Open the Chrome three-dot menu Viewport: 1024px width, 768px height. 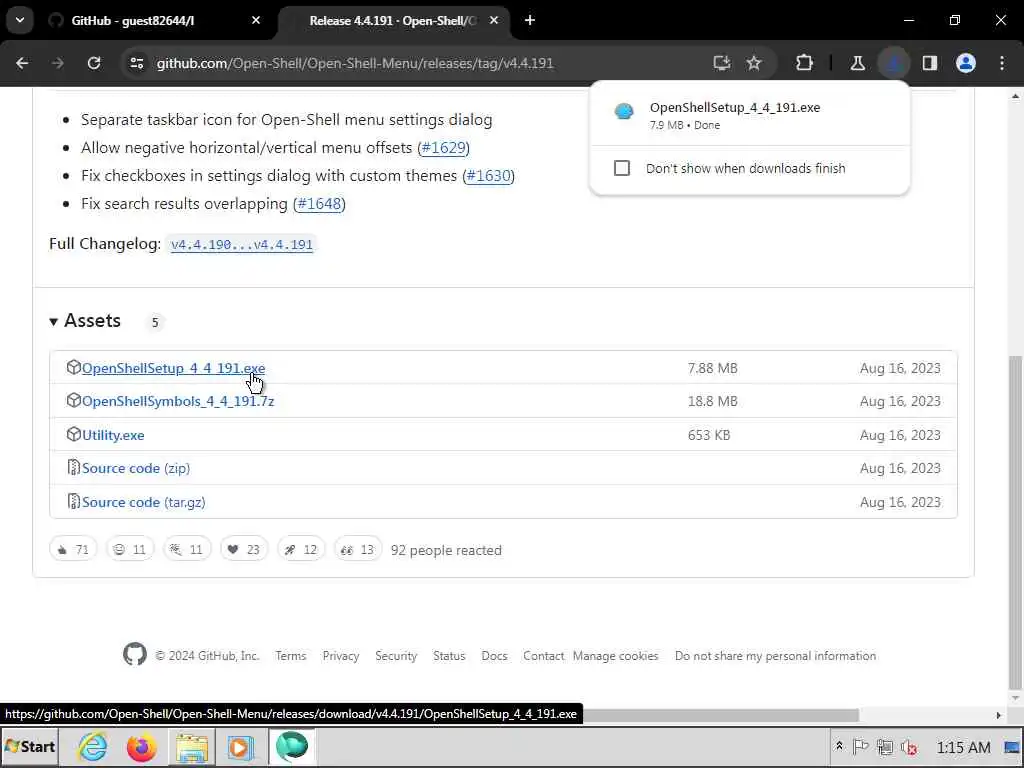pyautogui.click(x=1002, y=63)
